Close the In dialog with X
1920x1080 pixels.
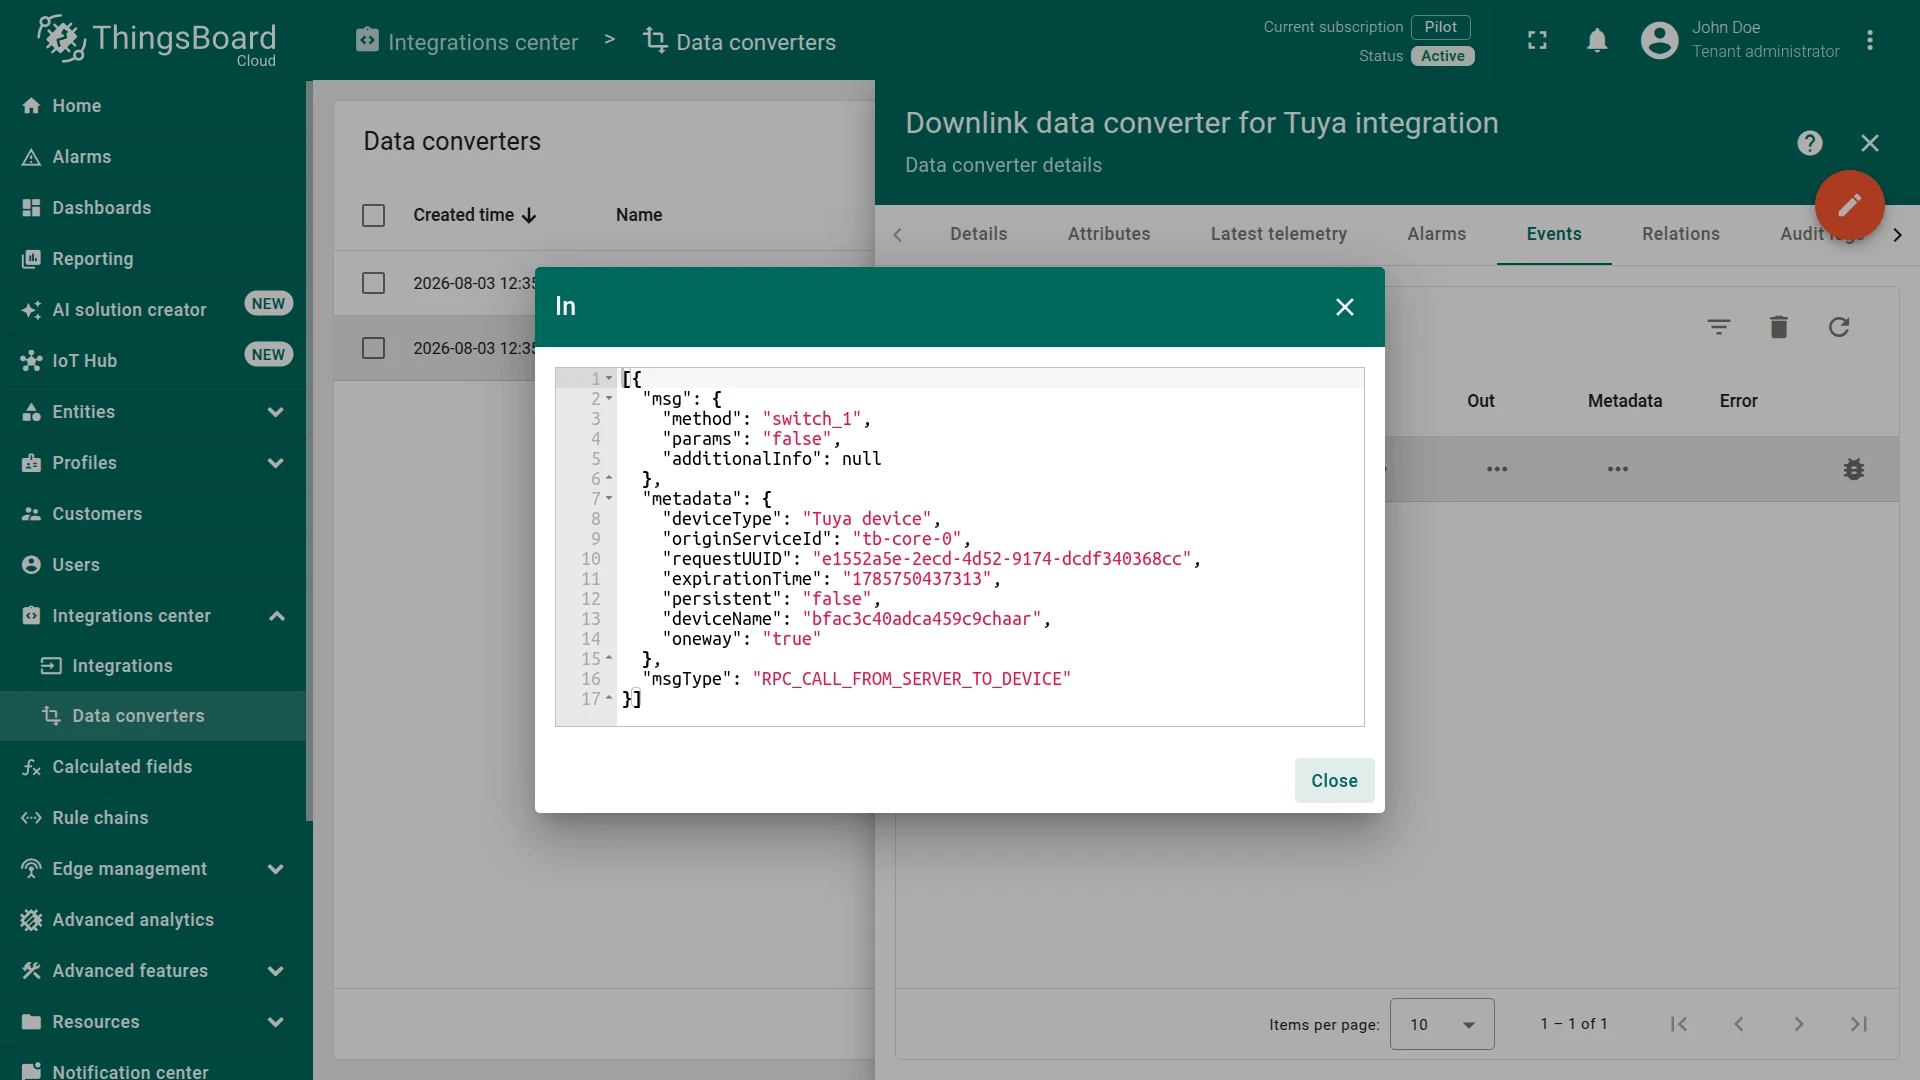tap(1344, 307)
